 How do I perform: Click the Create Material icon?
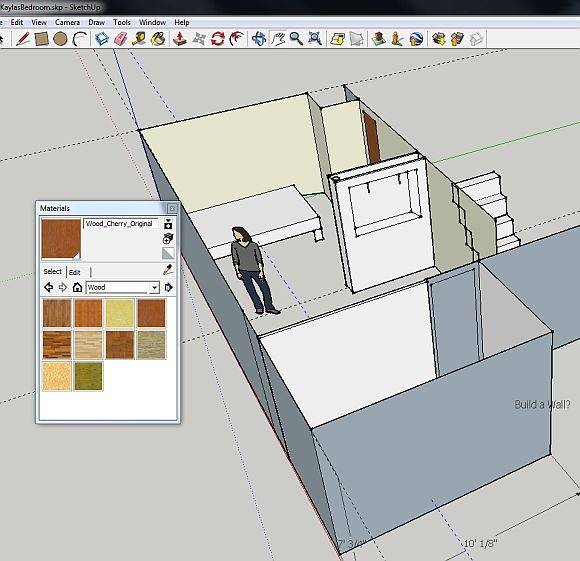click(x=168, y=239)
